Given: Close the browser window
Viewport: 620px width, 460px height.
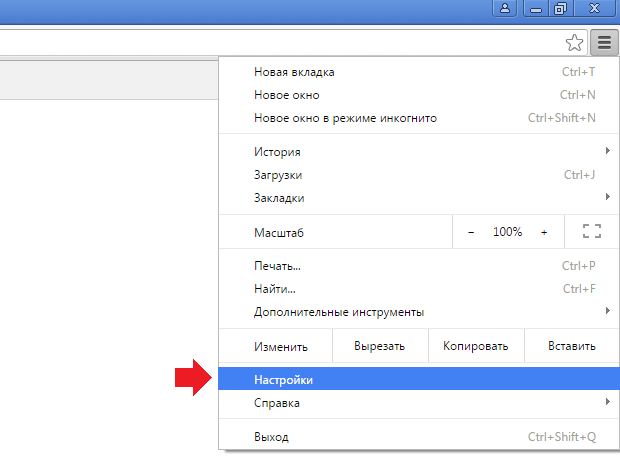Looking at the screenshot, I should pyautogui.click(x=594, y=8).
